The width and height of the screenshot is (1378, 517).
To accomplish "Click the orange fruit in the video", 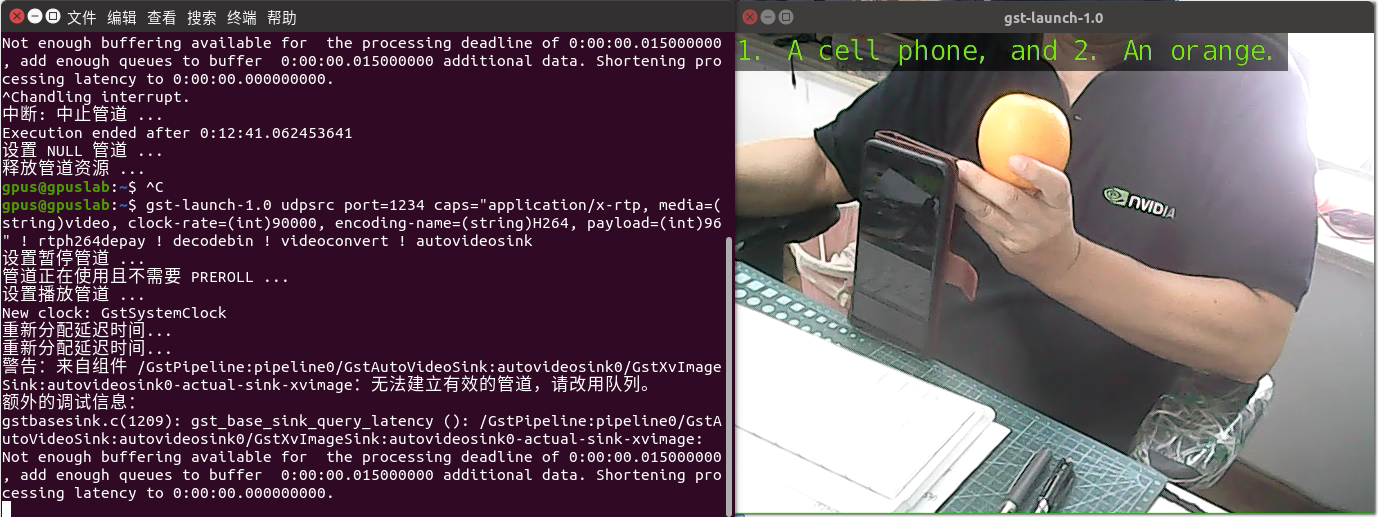I will [x=1024, y=140].
